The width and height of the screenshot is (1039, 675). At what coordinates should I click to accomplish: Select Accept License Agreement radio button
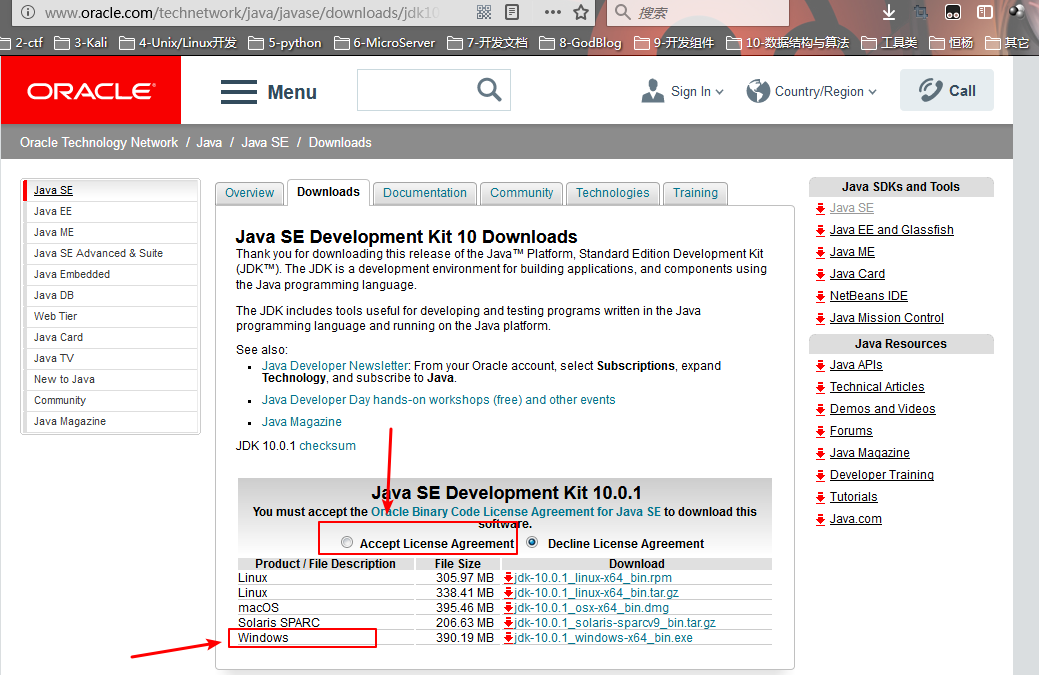347,542
